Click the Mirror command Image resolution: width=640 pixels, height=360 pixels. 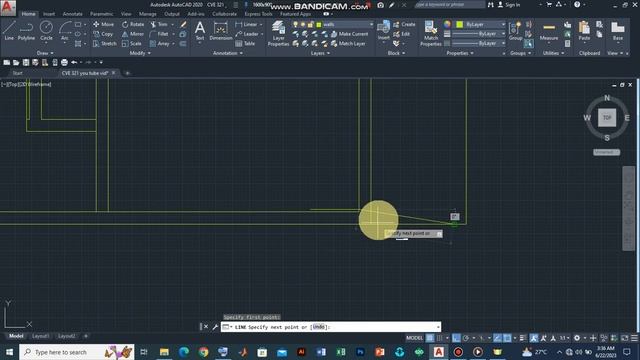133,34
